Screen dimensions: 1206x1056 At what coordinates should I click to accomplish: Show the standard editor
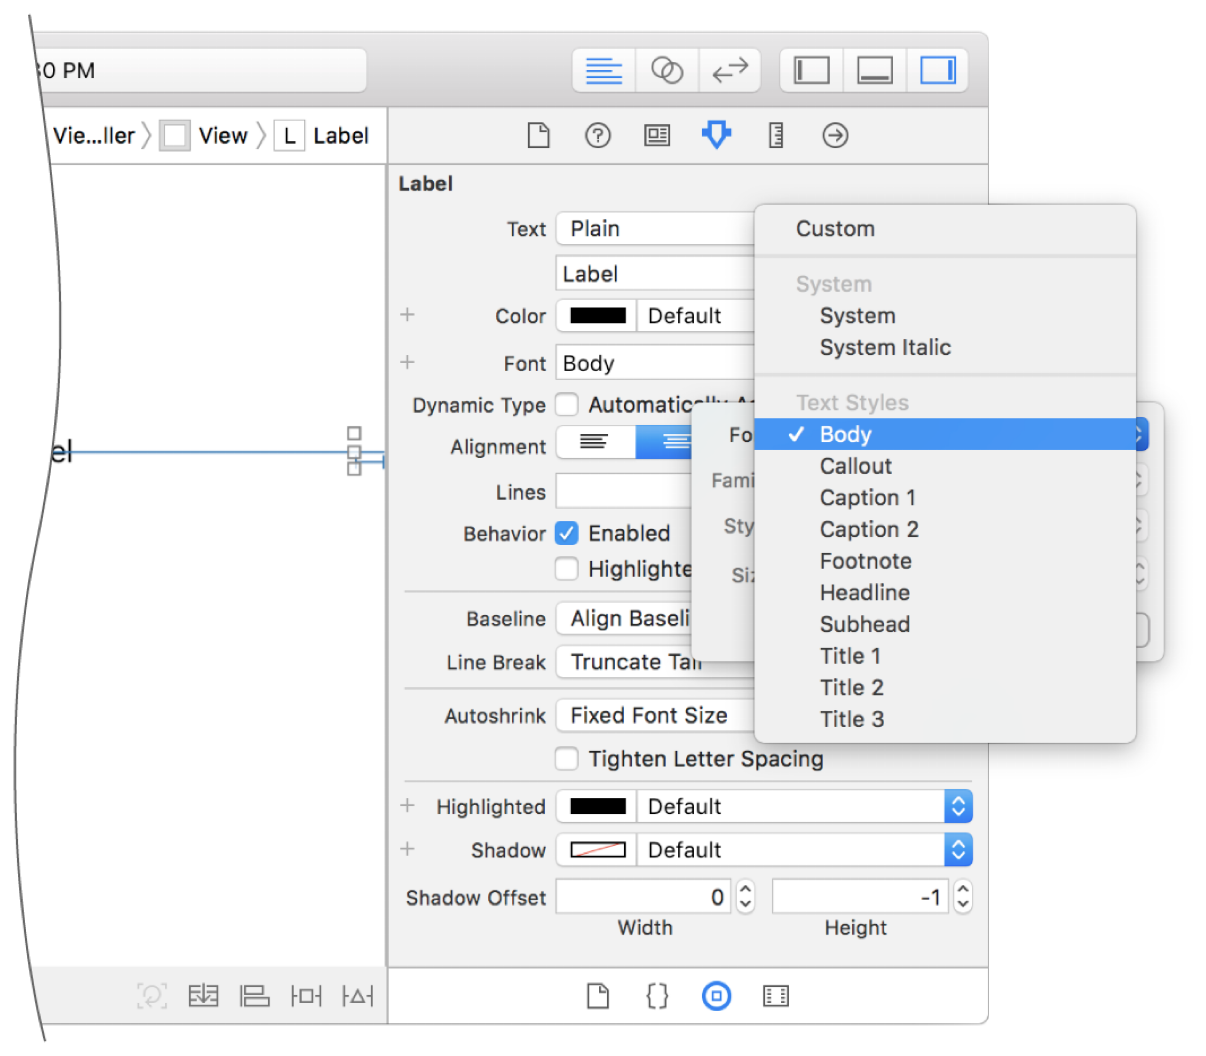[604, 71]
